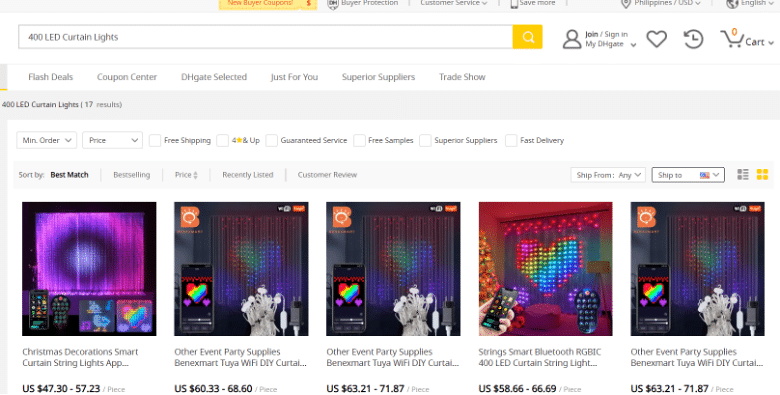
Task: Open the wishlist heart icon
Action: tap(657, 39)
